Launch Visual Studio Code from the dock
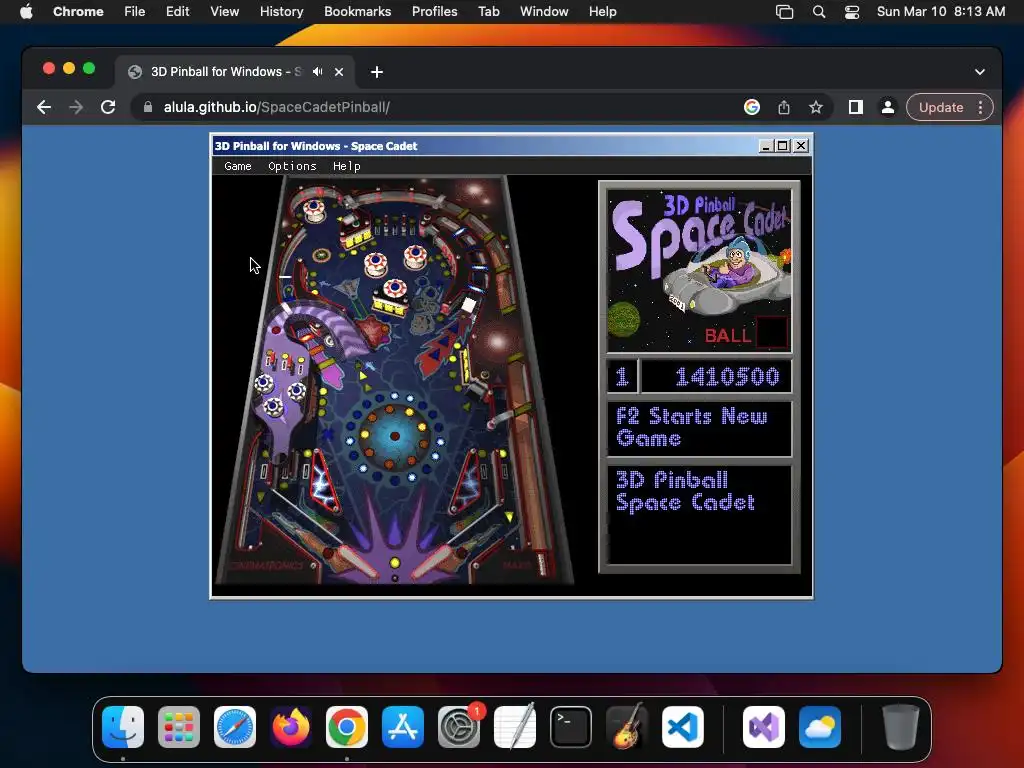The height and width of the screenshot is (768, 1024). 683,727
